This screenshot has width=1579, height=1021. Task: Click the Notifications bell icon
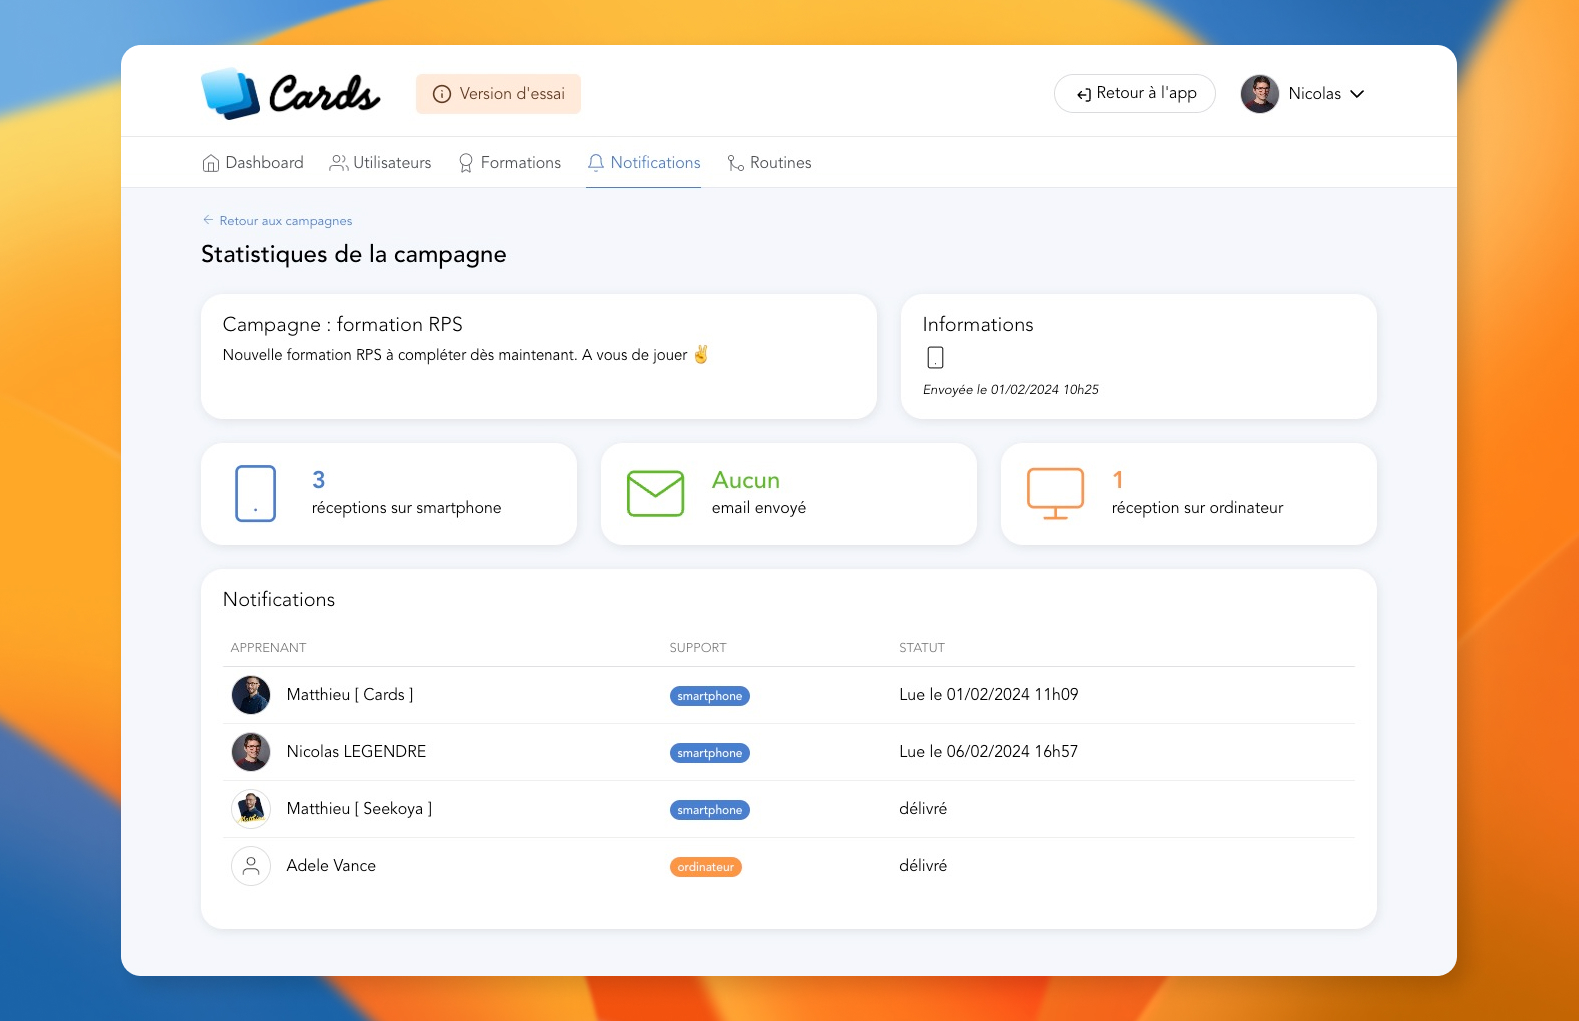[596, 163]
